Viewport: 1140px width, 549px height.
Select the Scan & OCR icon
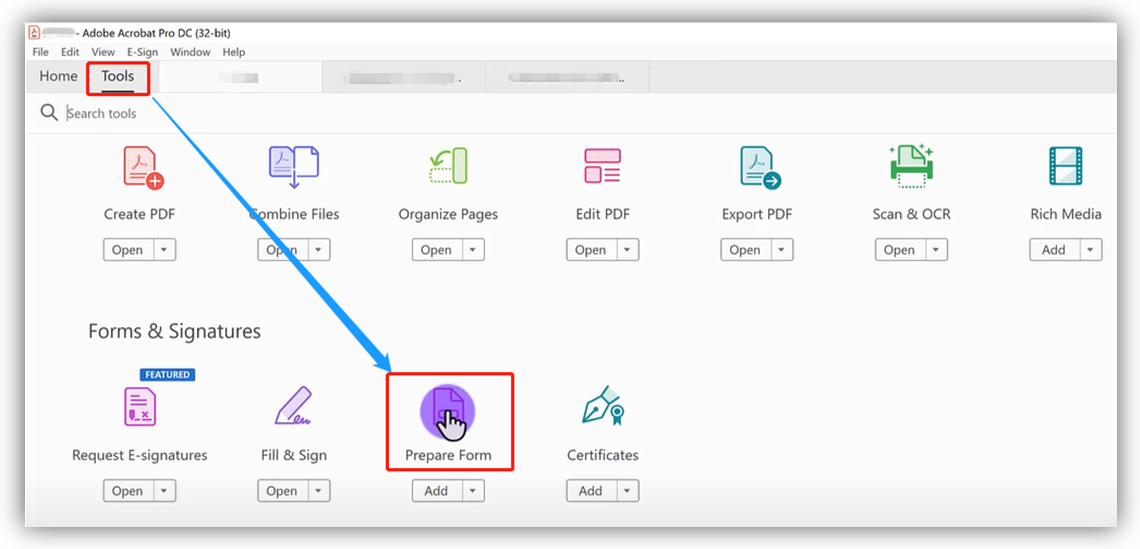pos(911,166)
